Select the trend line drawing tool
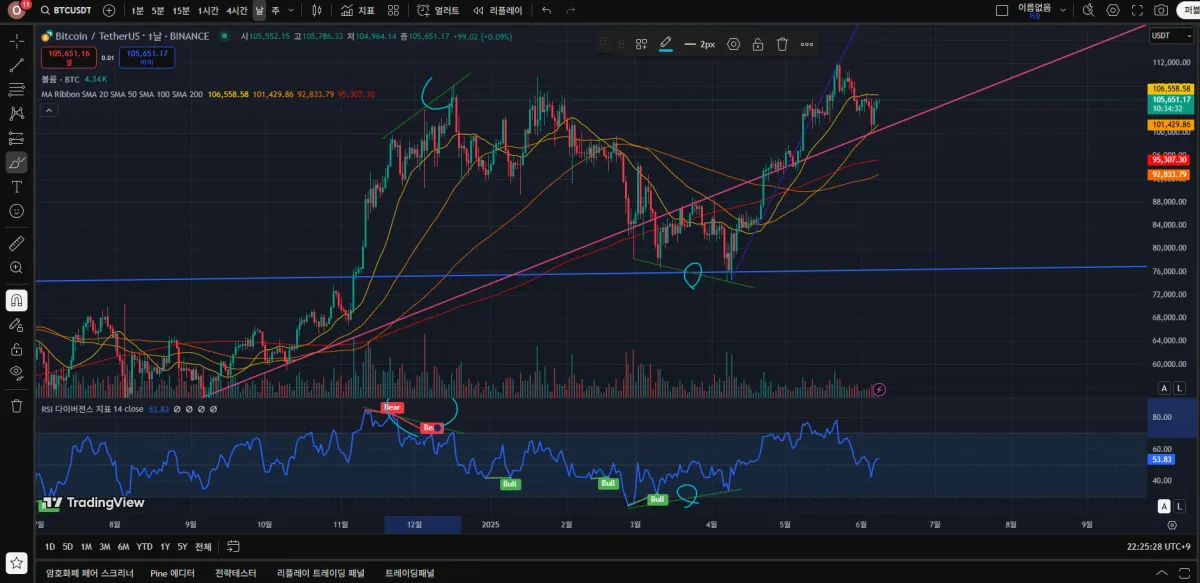This screenshot has height=583, width=1200. [x=16, y=65]
